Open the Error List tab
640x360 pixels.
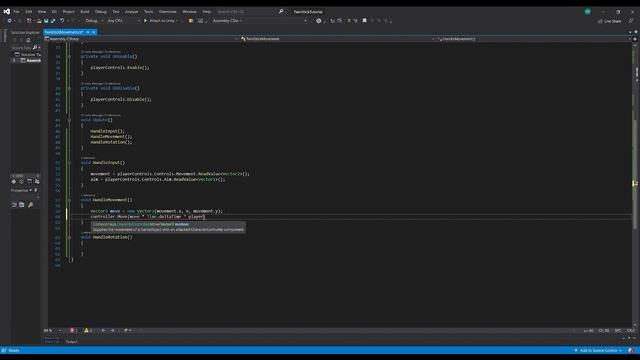click(x=52, y=342)
